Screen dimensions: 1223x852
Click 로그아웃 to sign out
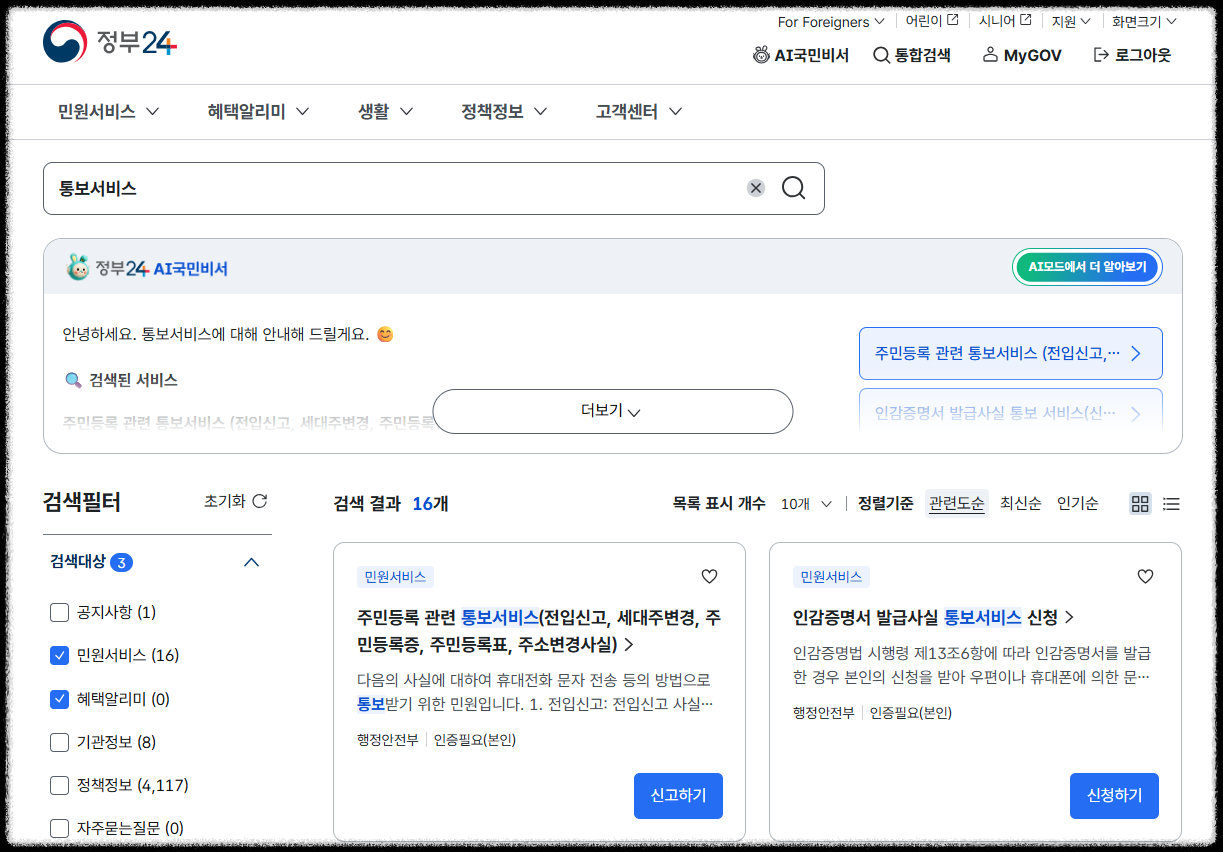pos(1132,55)
